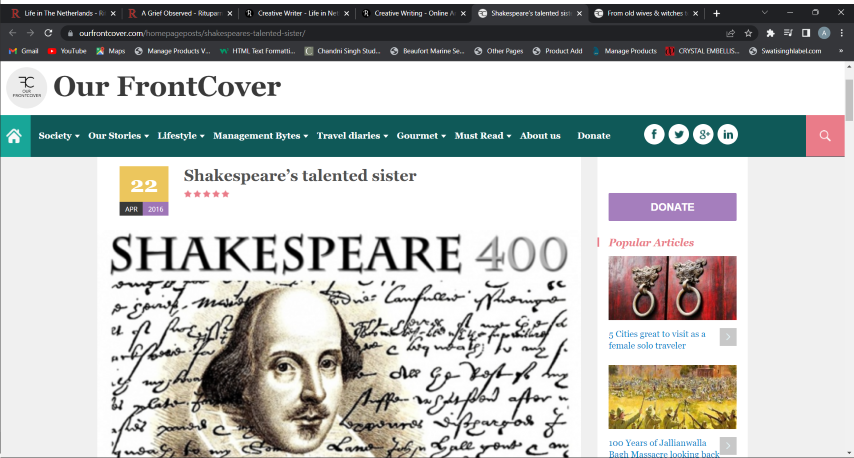This screenshot has height=458, width=854.
Task: Expand the Must Read menu
Action: [483, 136]
